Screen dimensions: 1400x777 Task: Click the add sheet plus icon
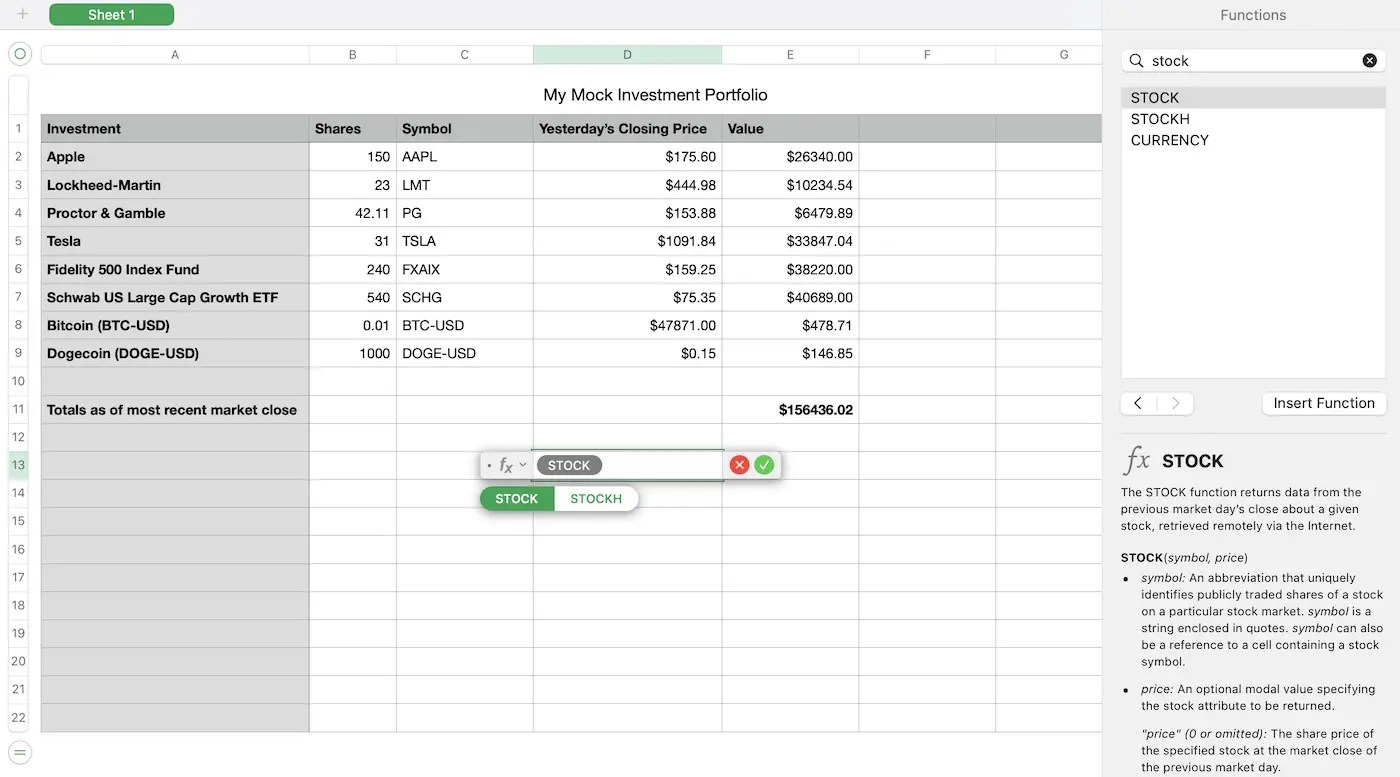tap(22, 14)
